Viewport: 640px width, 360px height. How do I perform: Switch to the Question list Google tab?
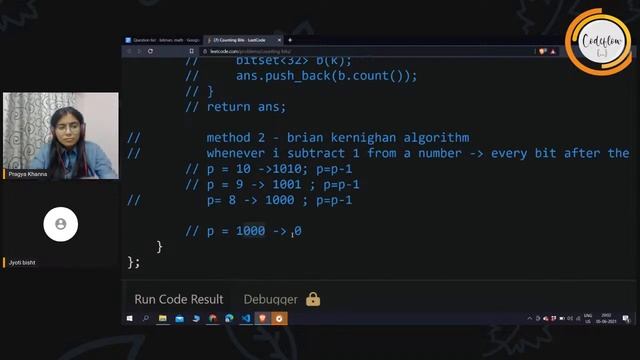click(162, 40)
